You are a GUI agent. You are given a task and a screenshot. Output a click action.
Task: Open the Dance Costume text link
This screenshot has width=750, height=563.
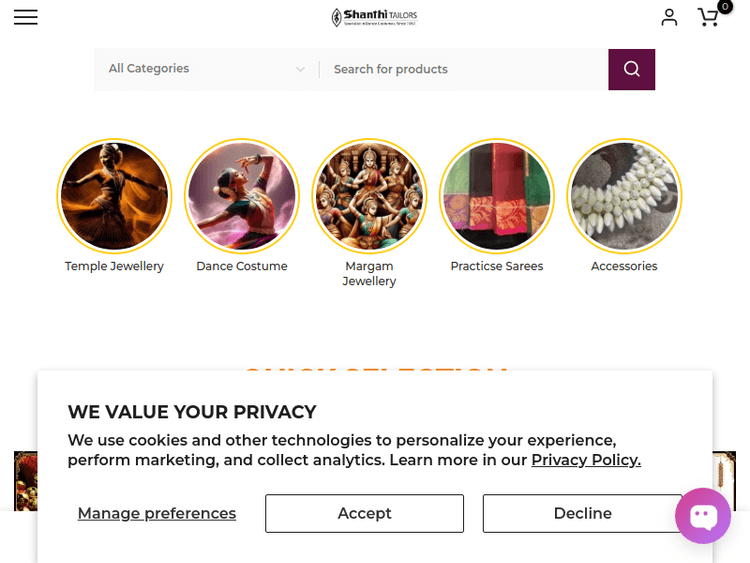242,266
